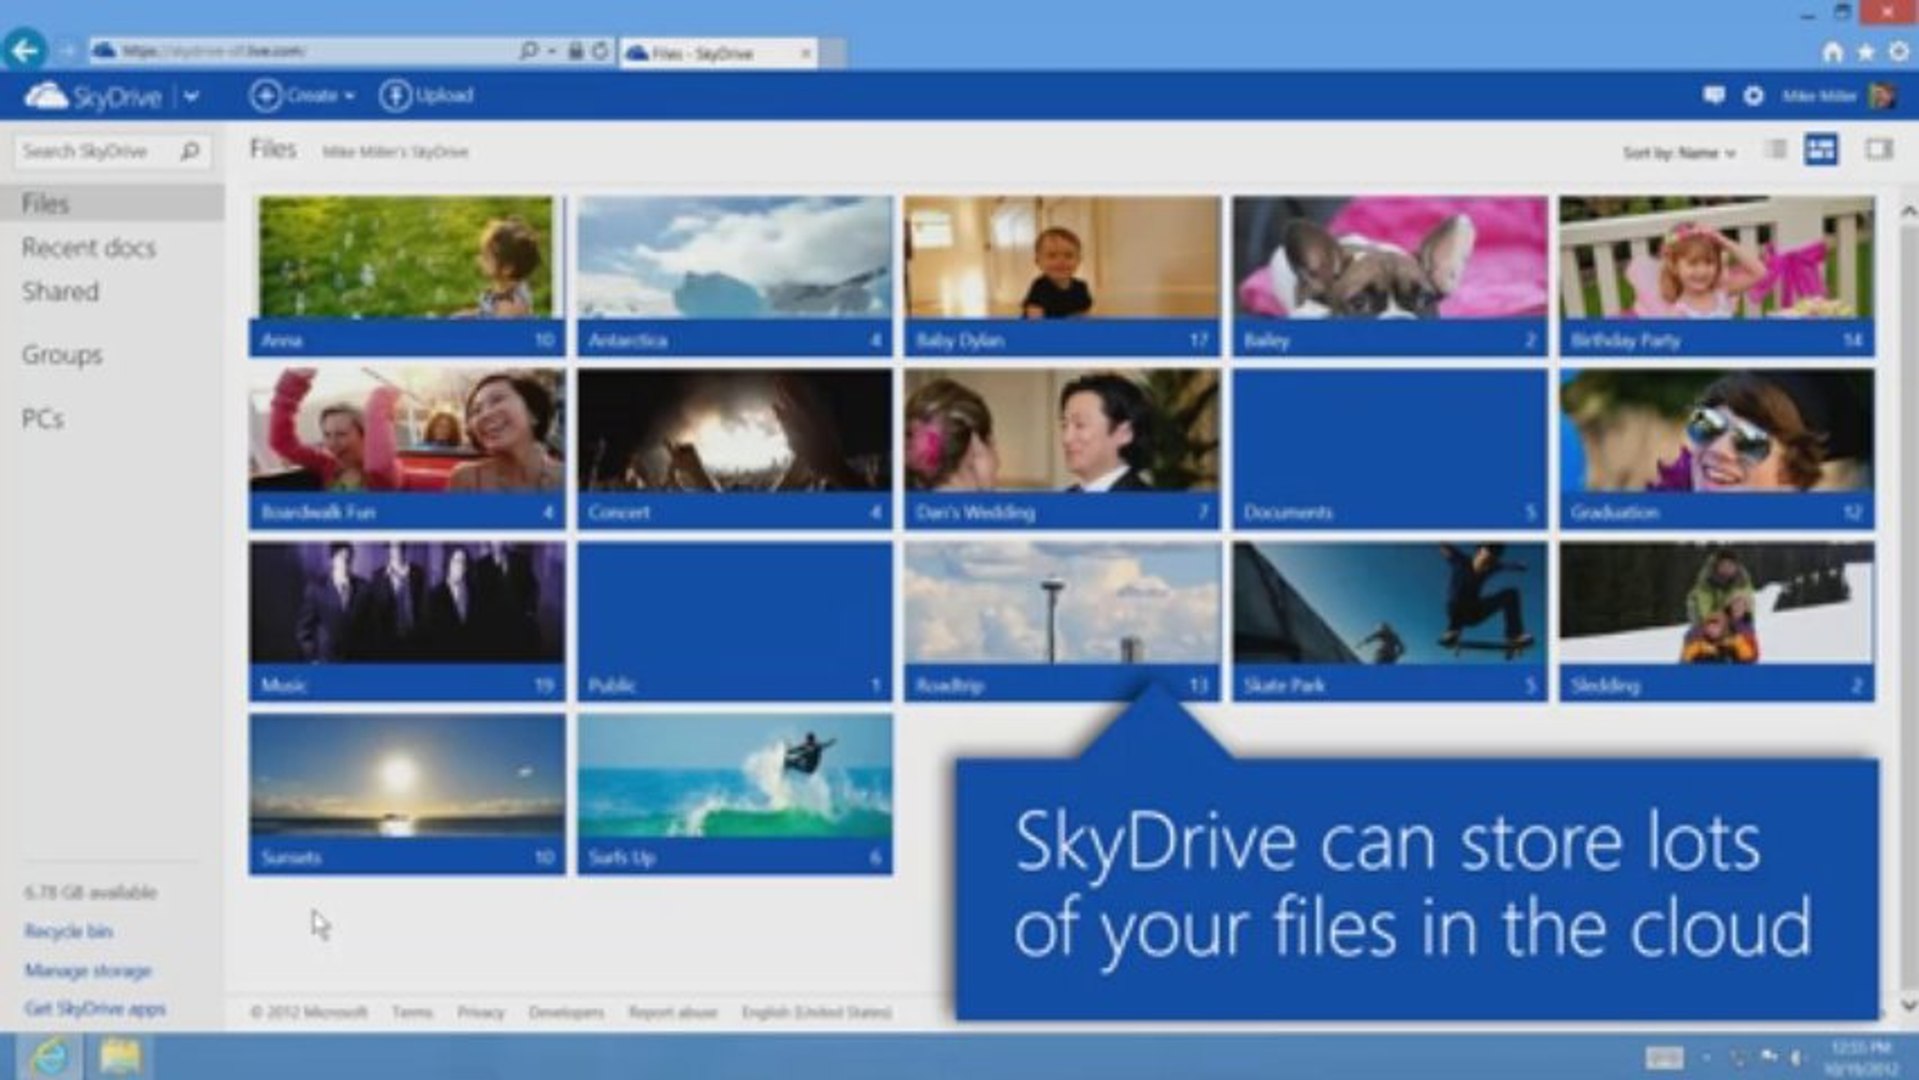Screen dimensions: 1919x1080
Task: Open Recent docs in the sidebar
Action: point(88,247)
